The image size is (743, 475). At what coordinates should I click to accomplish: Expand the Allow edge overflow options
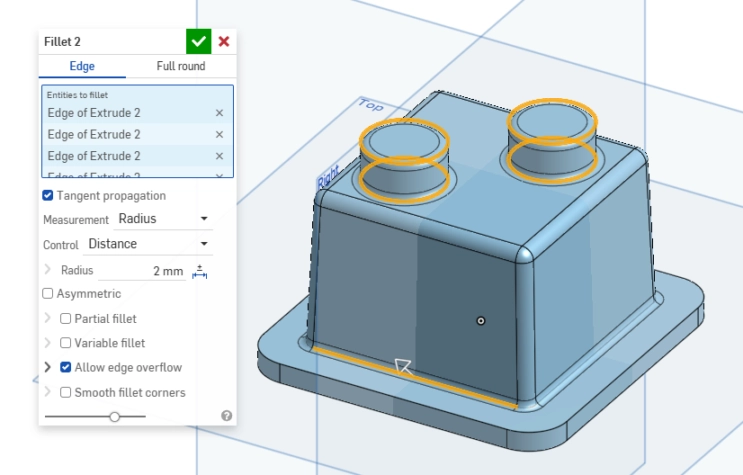[x=47, y=367]
